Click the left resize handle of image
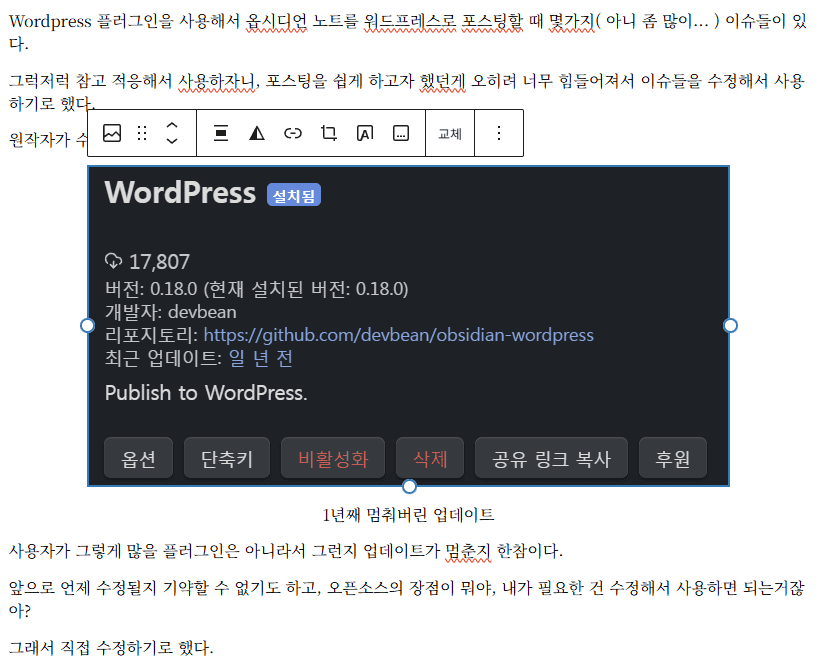The width and height of the screenshot is (823, 664). click(x=88, y=325)
